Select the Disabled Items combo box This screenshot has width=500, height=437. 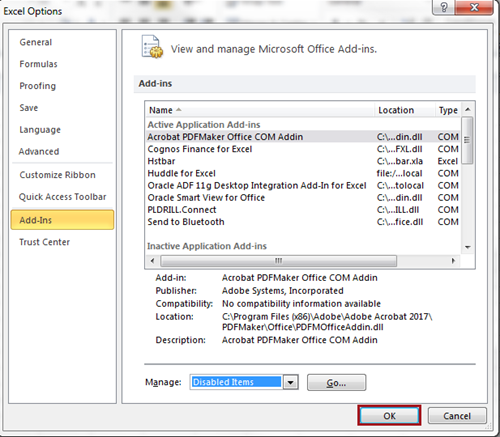click(x=236, y=382)
